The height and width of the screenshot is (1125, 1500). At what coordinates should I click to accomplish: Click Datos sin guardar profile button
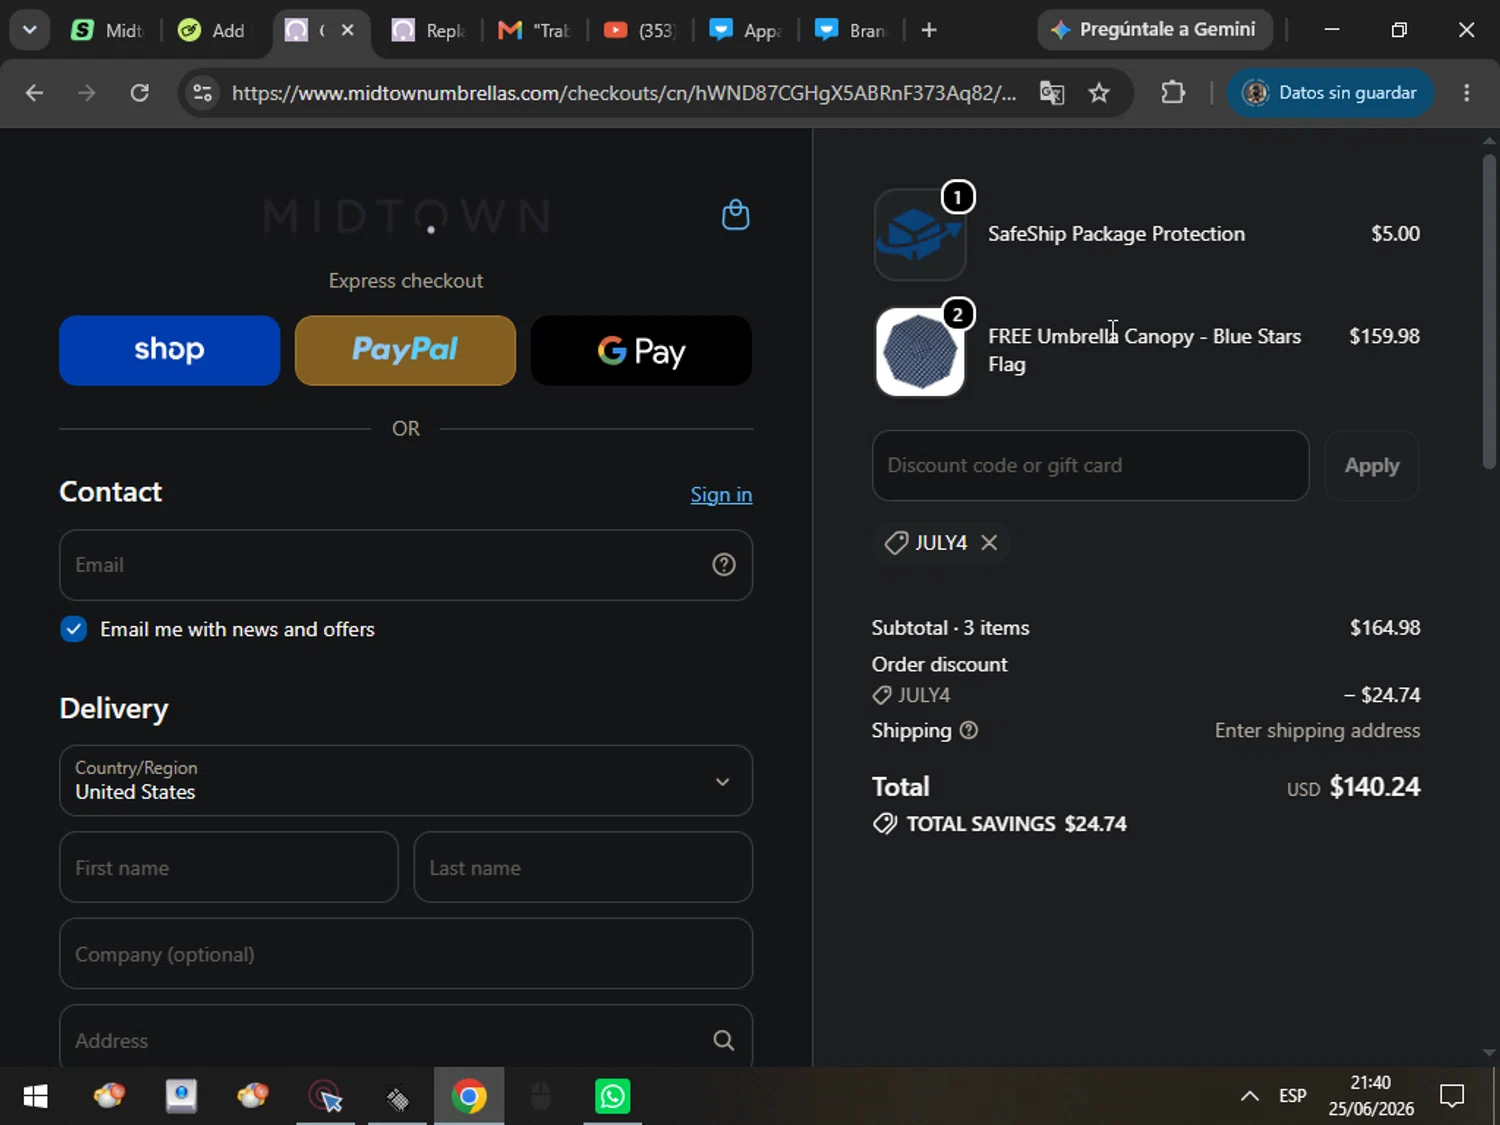(x=1330, y=93)
